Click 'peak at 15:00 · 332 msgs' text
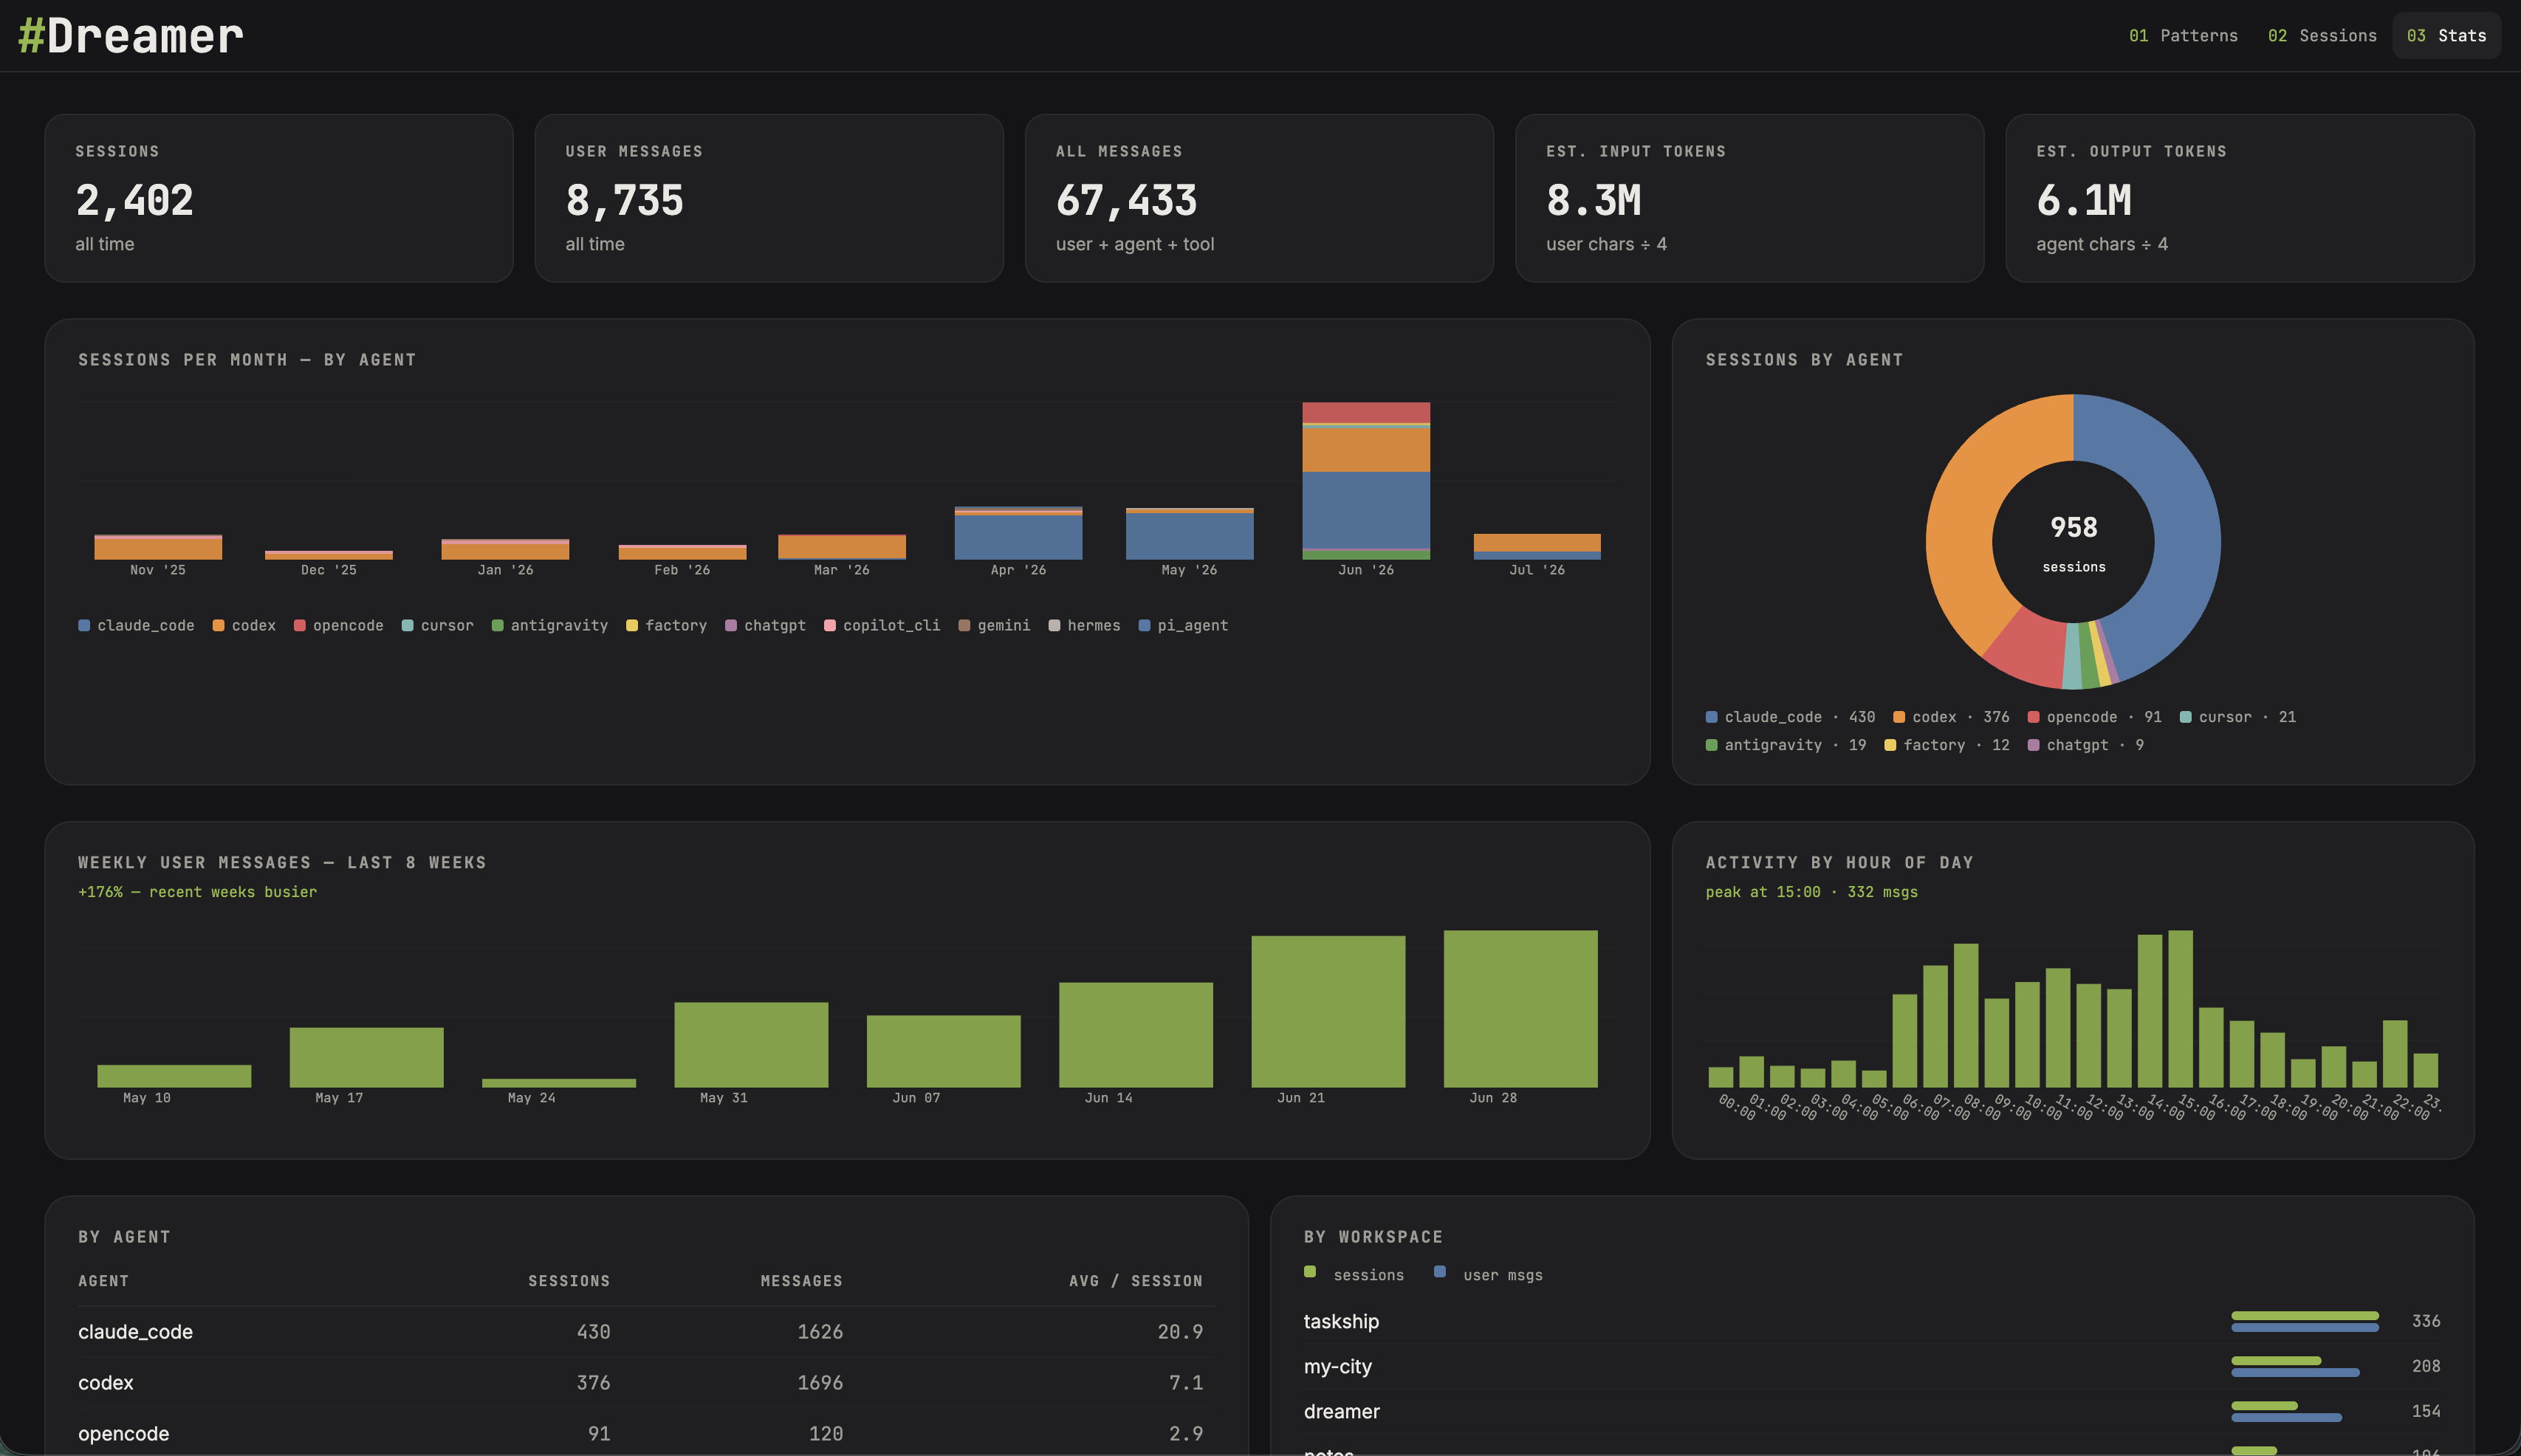This screenshot has height=1456, width=2521. coord(1812,892)
